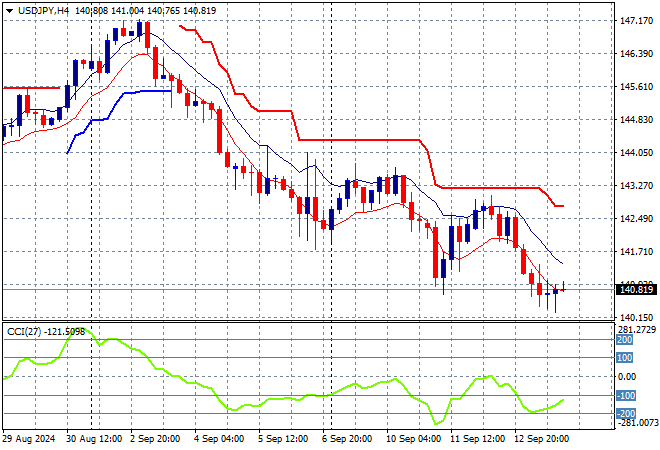Click the CCI level 200 marker

pos(624,340)
